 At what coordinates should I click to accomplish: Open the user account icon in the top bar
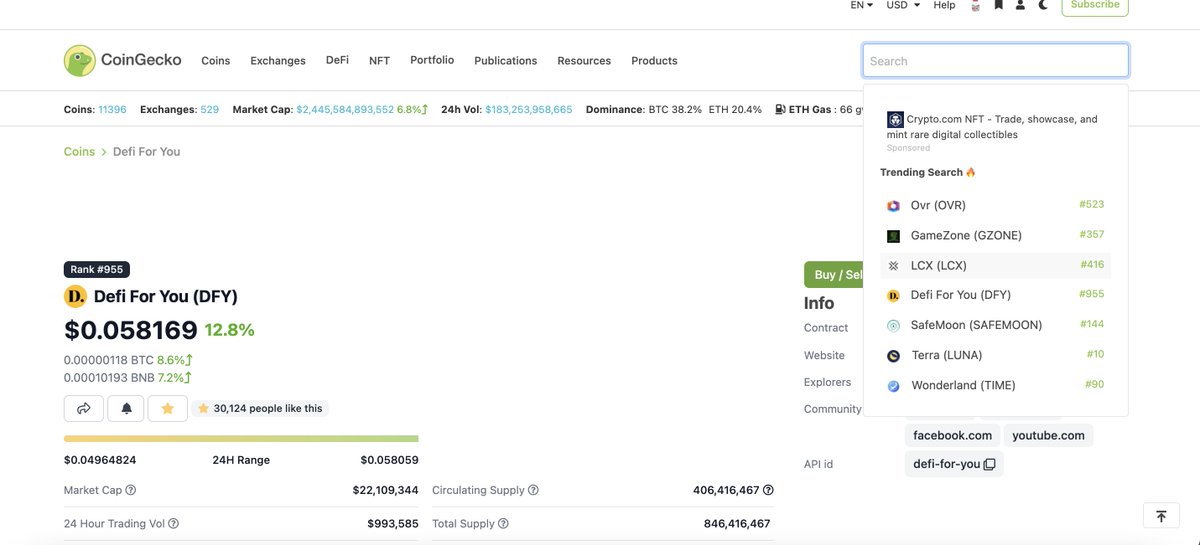coord(1020,5)
